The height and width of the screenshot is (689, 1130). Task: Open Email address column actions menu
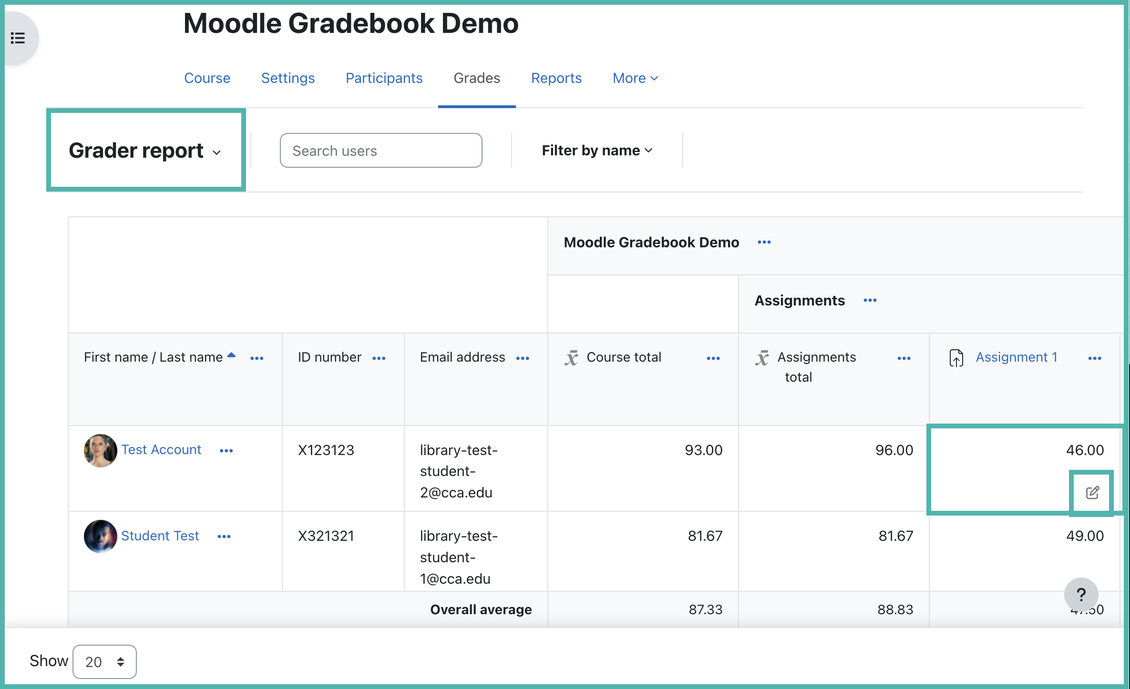[523, 358]
